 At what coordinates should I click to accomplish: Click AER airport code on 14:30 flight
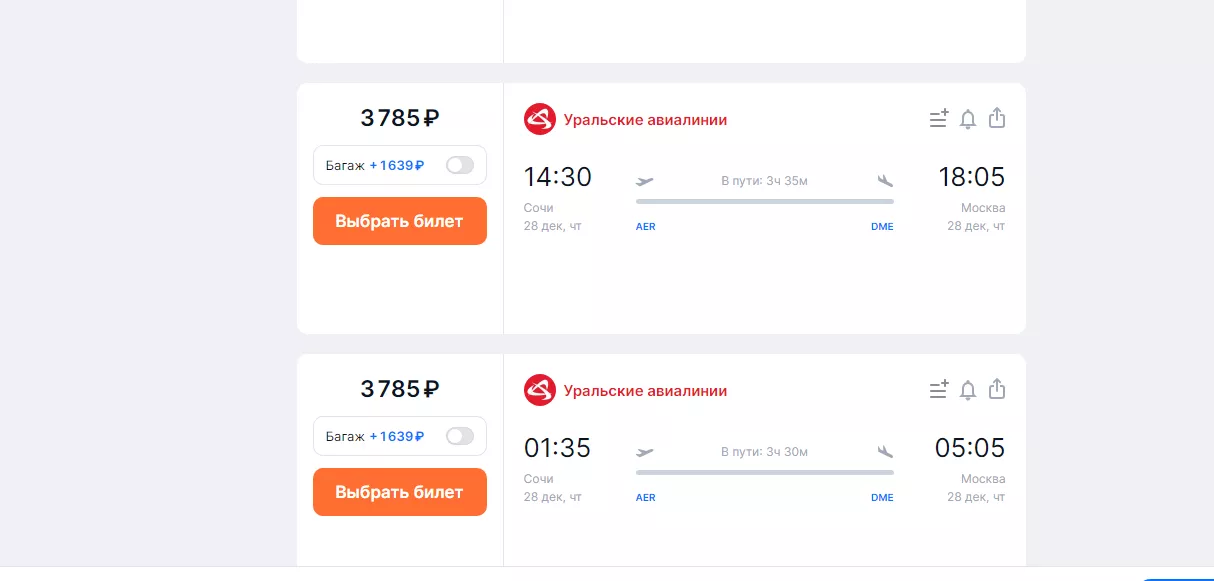pyautogui.click(x=646, y=227)
